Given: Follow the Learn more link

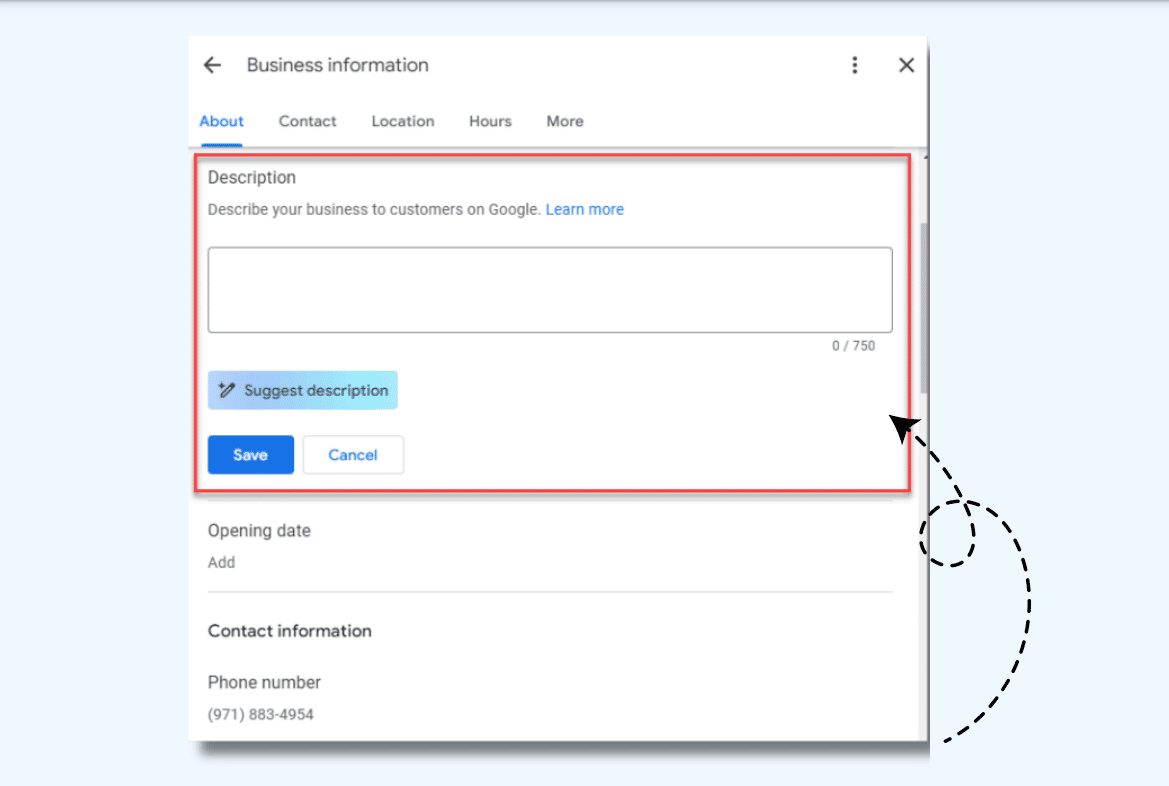Looking at the screenshot, I should 584,209.
